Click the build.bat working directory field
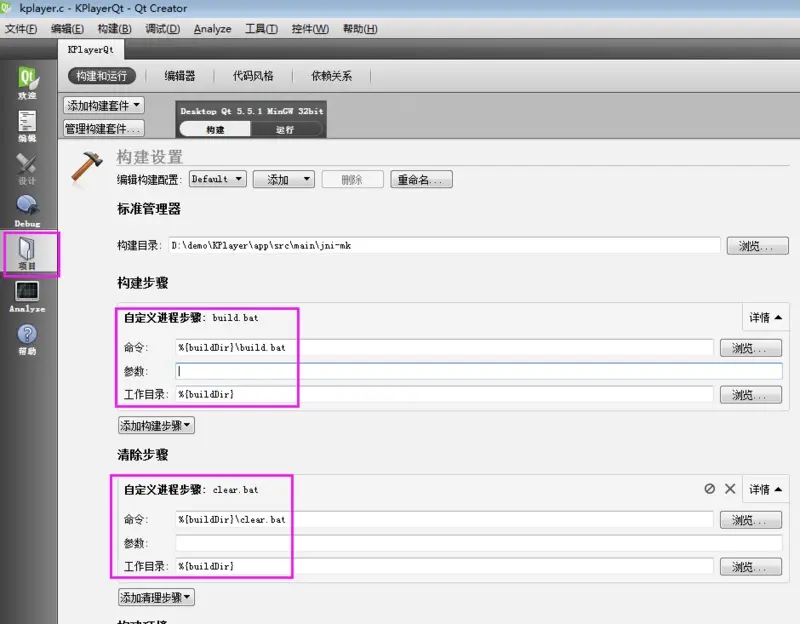 [x=444, y=394]
